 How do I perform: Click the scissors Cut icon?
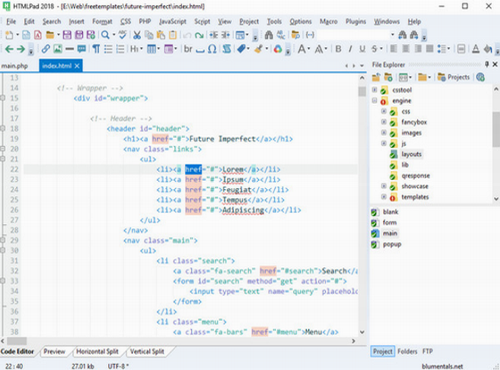137,35
